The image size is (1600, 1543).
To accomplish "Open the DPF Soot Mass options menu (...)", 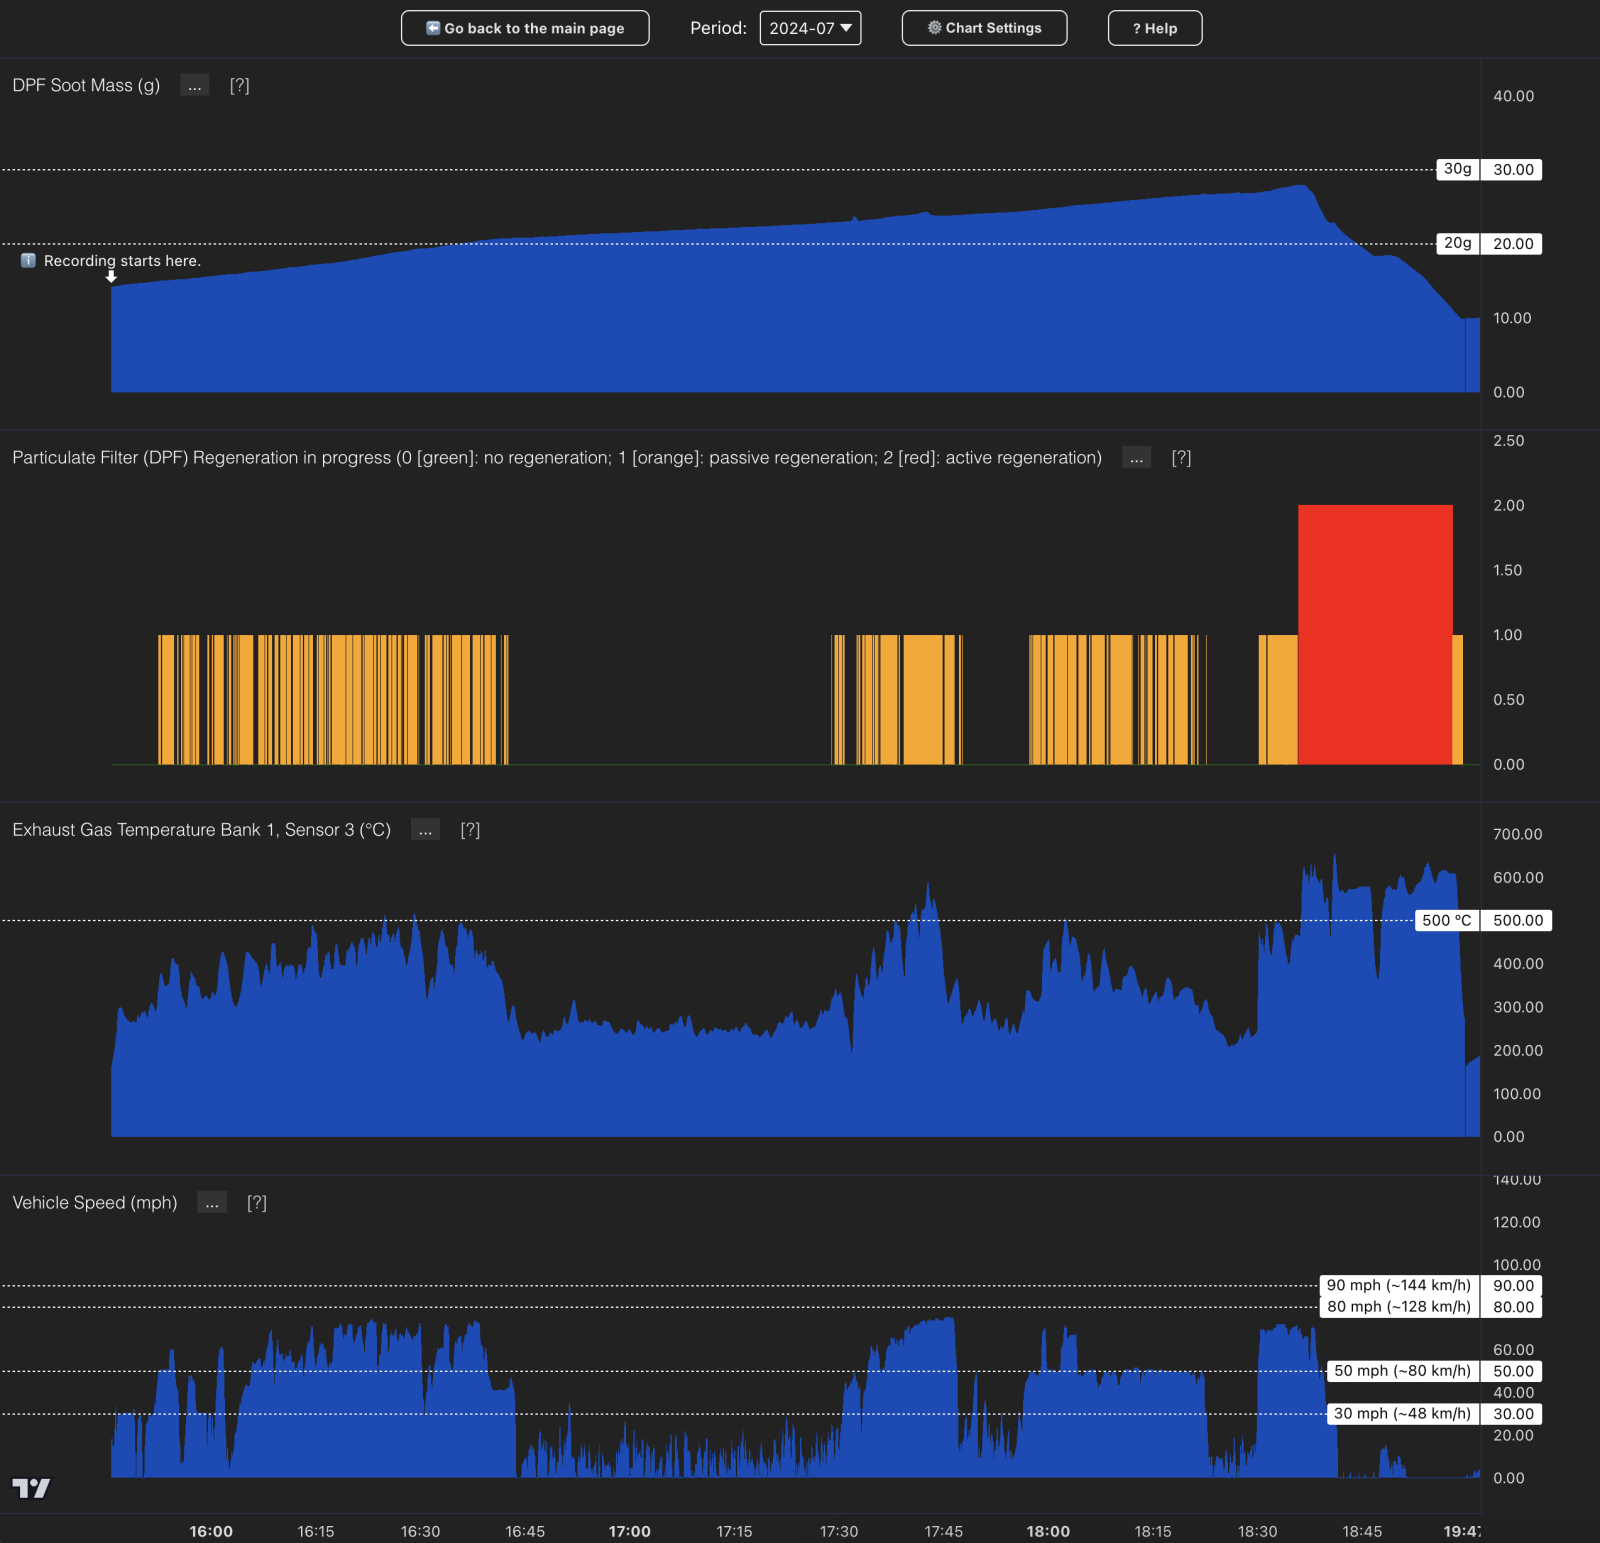I will [195, 85].
